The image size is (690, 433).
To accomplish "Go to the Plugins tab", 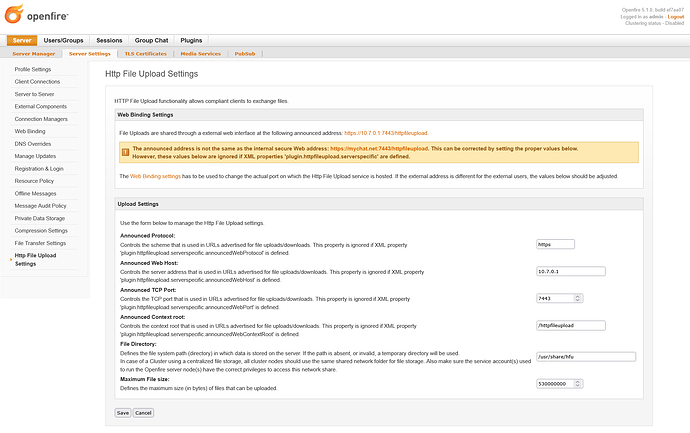I will pyautogui.click(x=191, y=40).
